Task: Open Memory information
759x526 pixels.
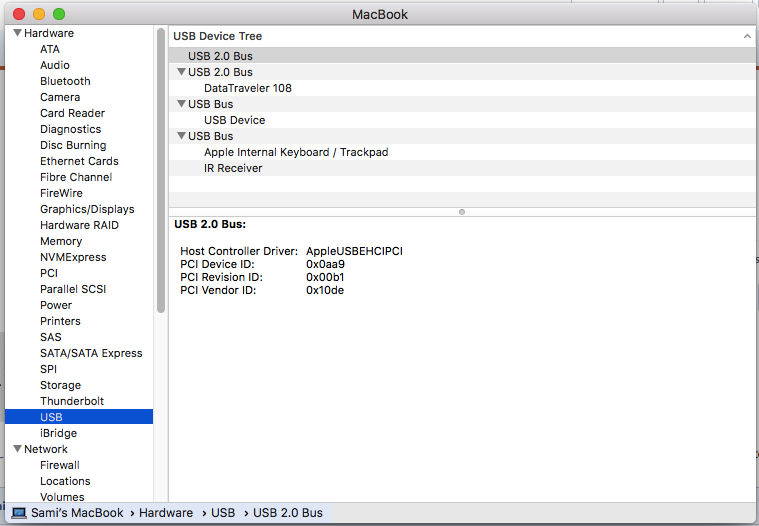Action: 61,241
